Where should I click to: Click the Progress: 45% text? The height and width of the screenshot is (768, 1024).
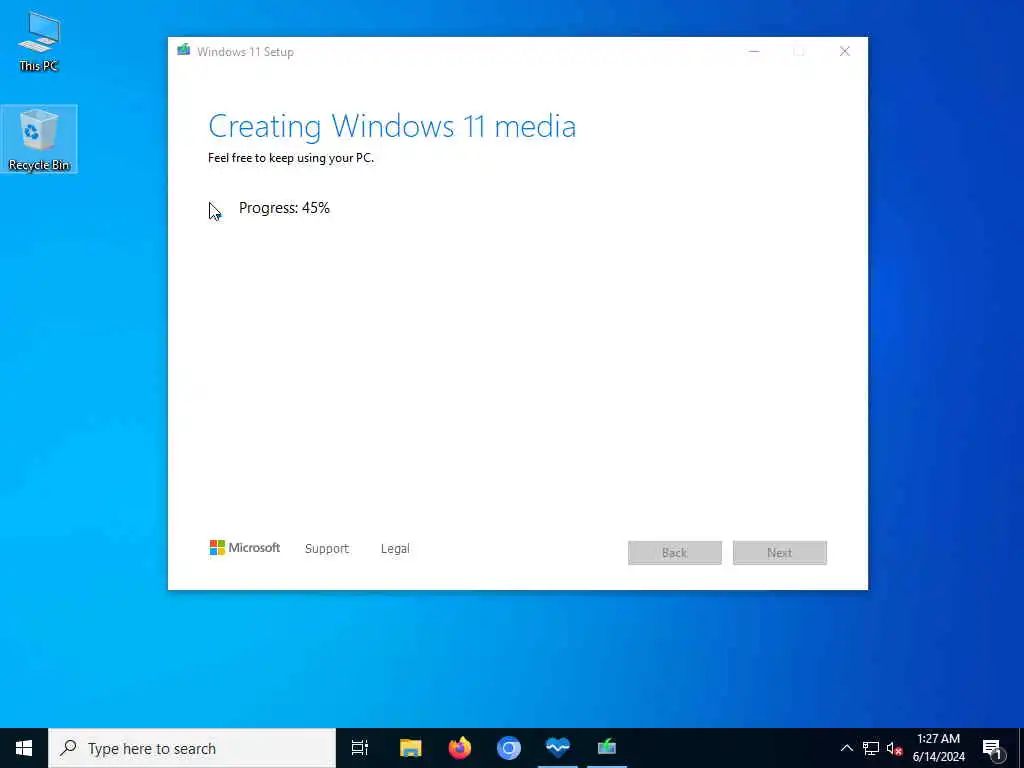tap(284, 208)
